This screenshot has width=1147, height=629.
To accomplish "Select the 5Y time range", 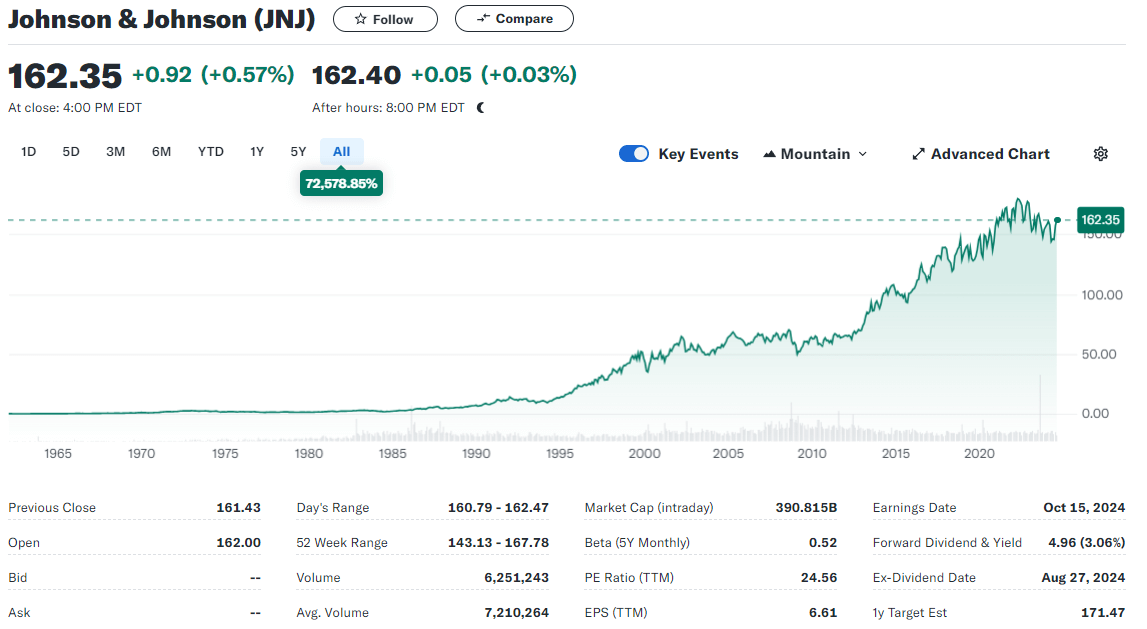I will [298, 152].
